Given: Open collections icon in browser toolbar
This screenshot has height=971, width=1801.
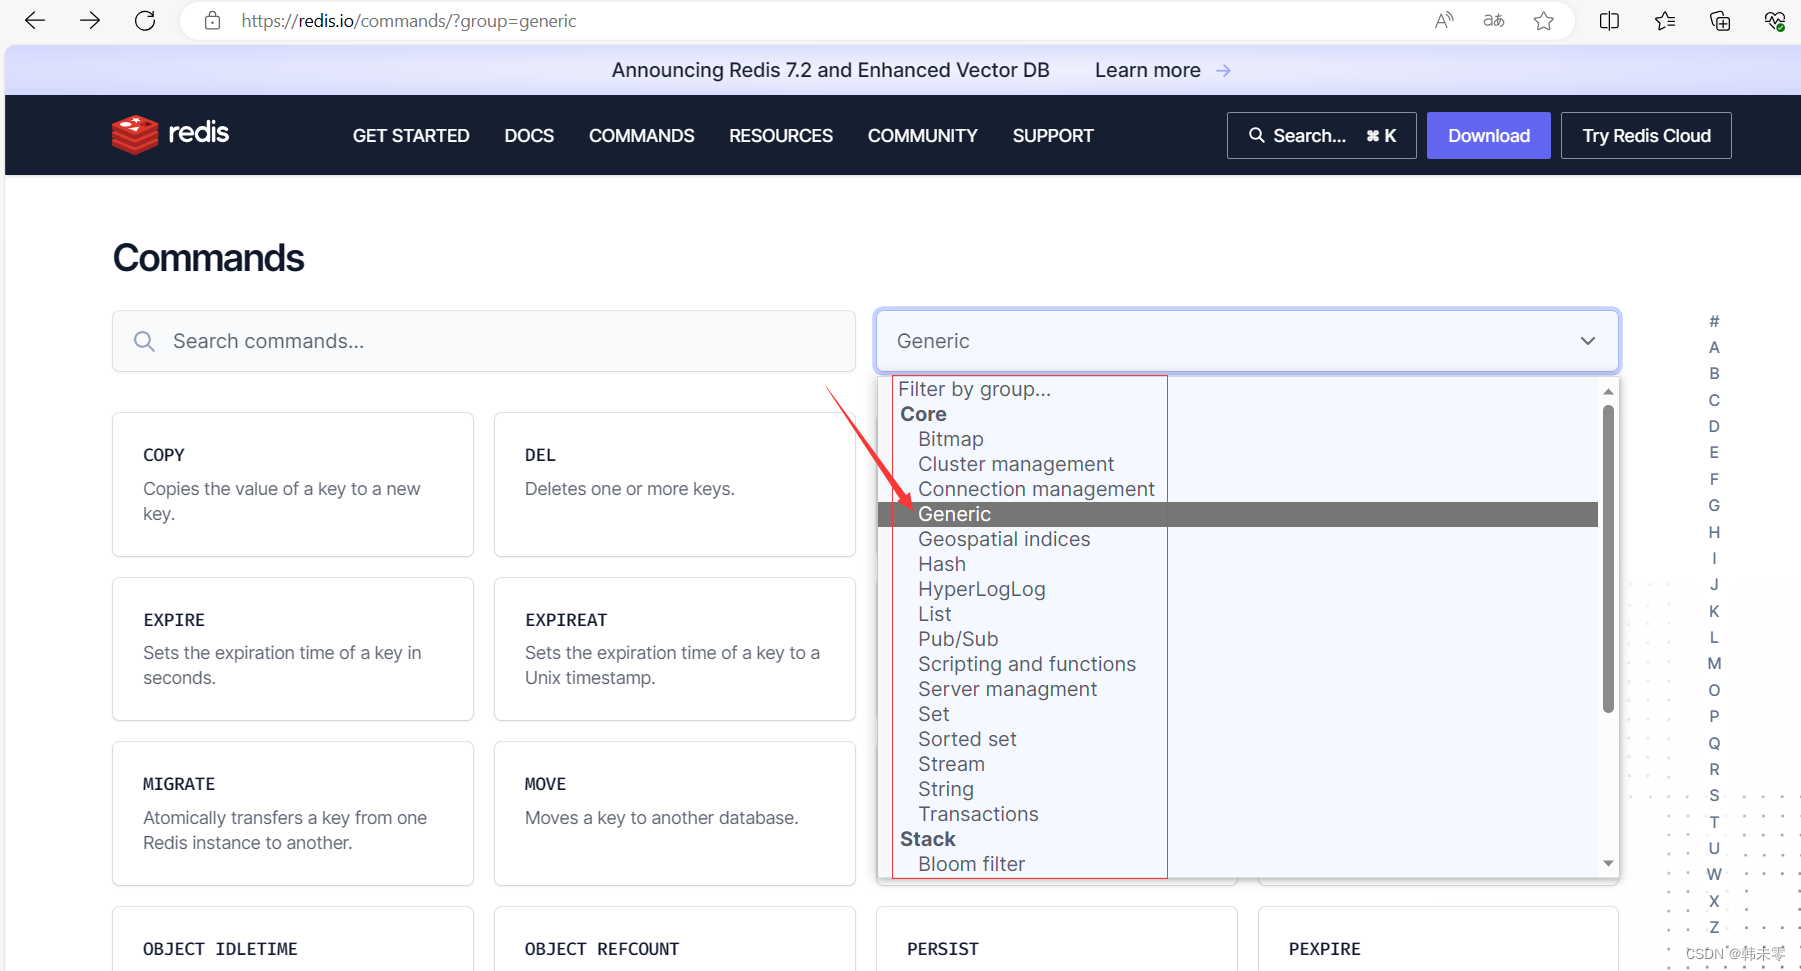Looking at the screenshot, I should [x=1720, y=21].
